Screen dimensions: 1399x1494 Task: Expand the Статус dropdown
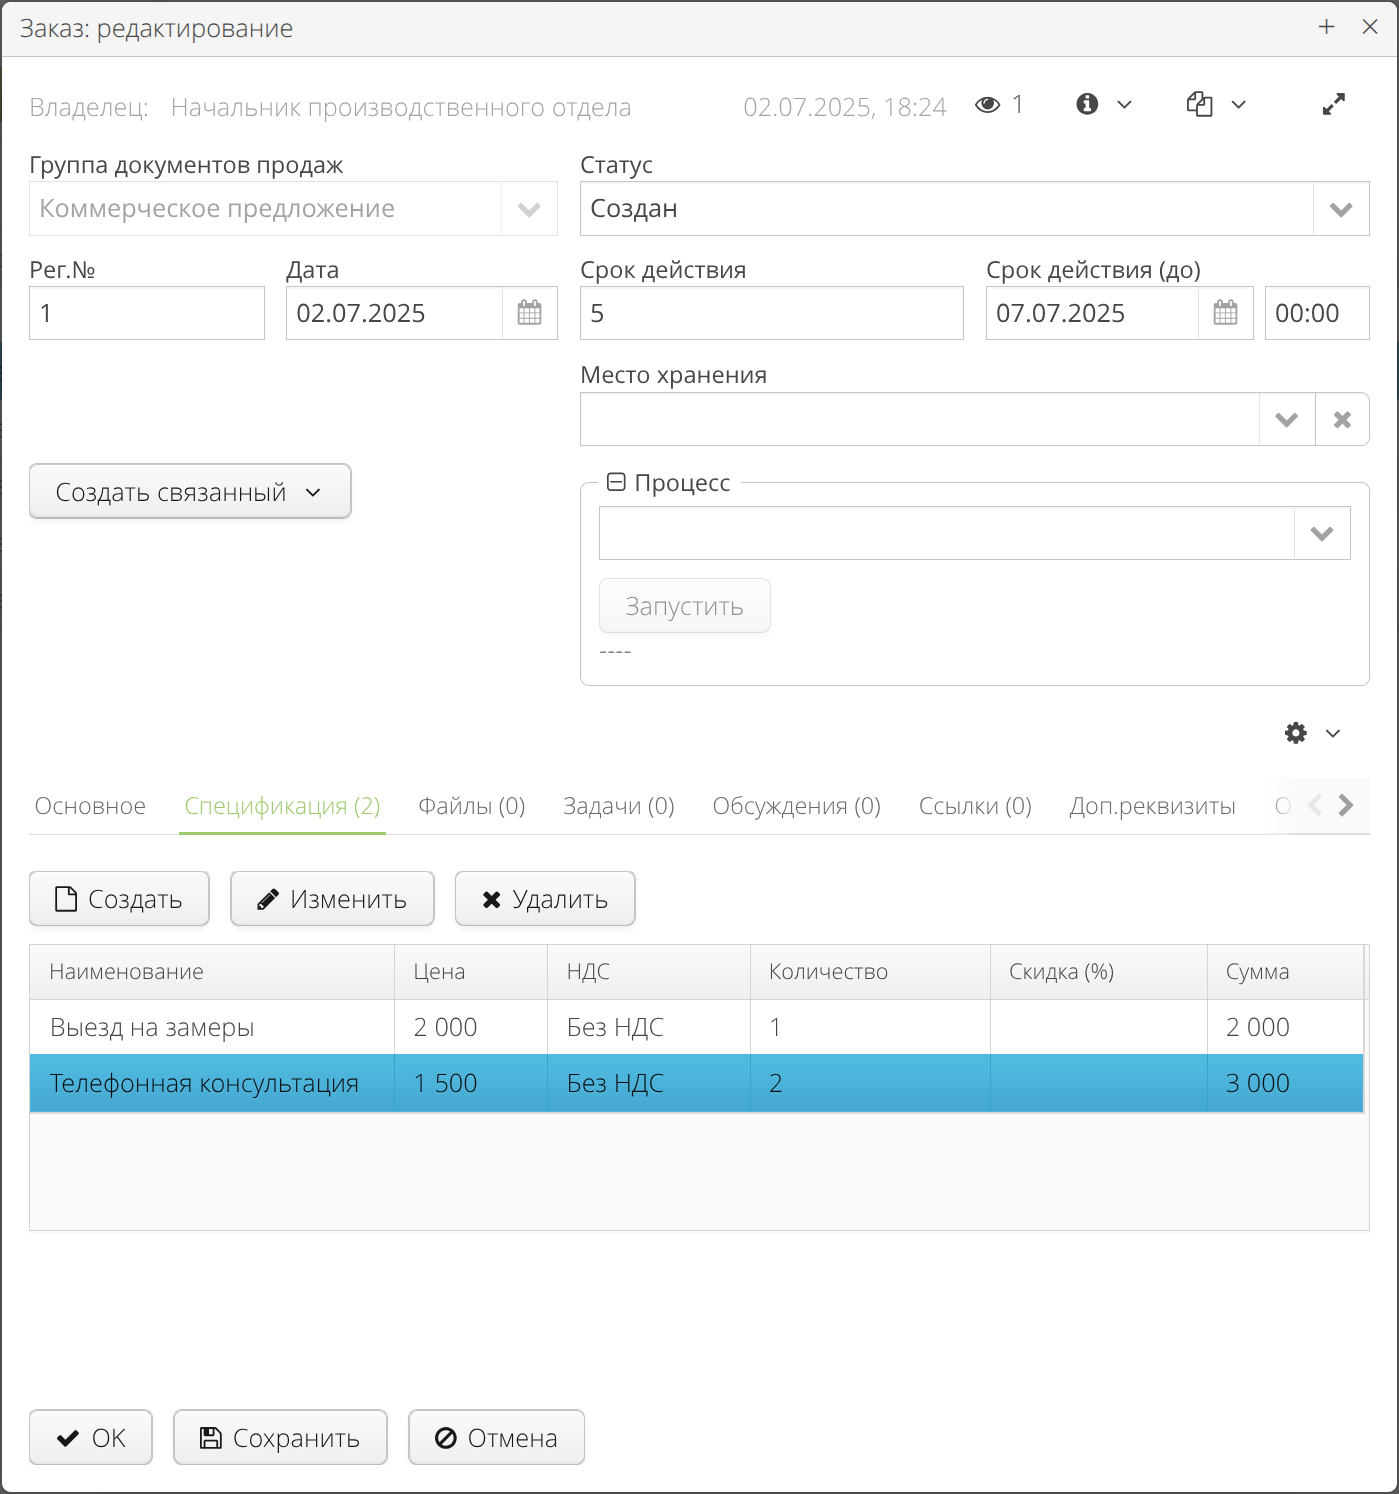click(1340, 209)
